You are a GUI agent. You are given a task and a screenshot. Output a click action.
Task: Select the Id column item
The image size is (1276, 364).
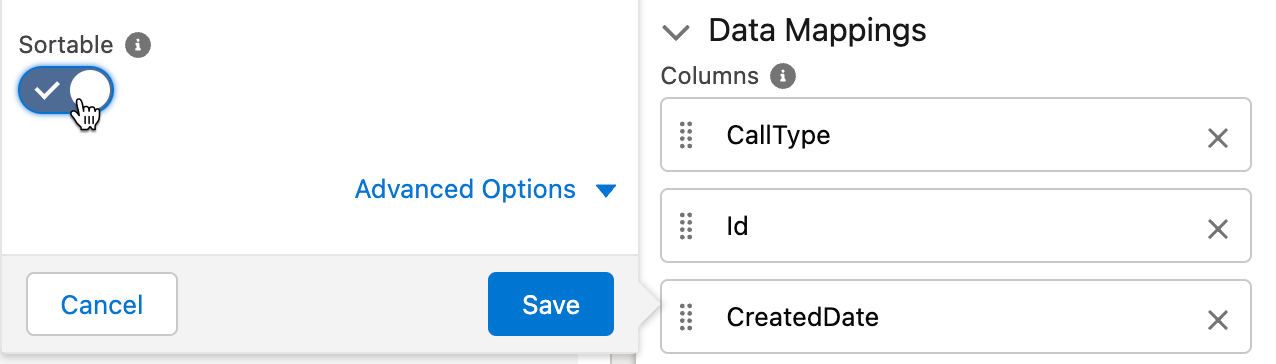tap(956, 226)
